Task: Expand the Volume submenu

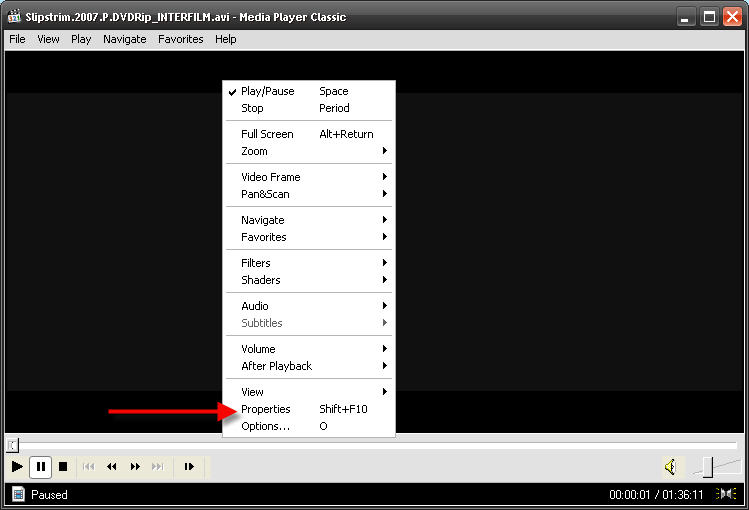Action: [x=309, y=349]
